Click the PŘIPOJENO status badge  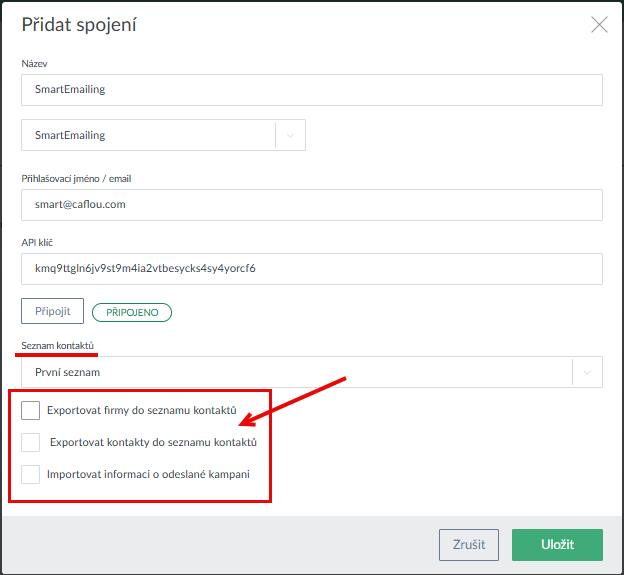point(132,312)
